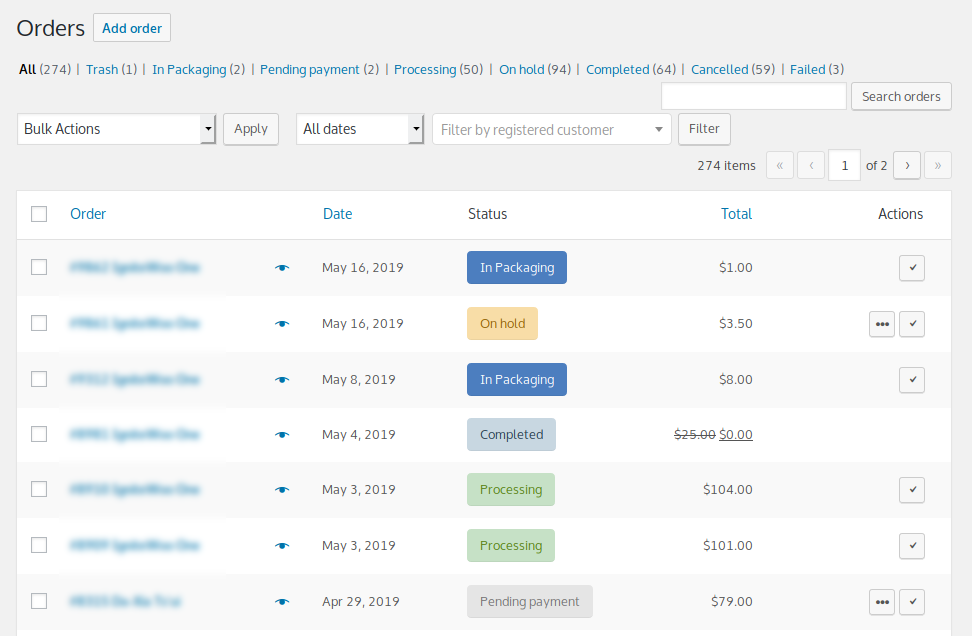Click the checkmark action for the $104.00 order
The width and height of the screenshot is (972, 636).
(x=912, y=490)
